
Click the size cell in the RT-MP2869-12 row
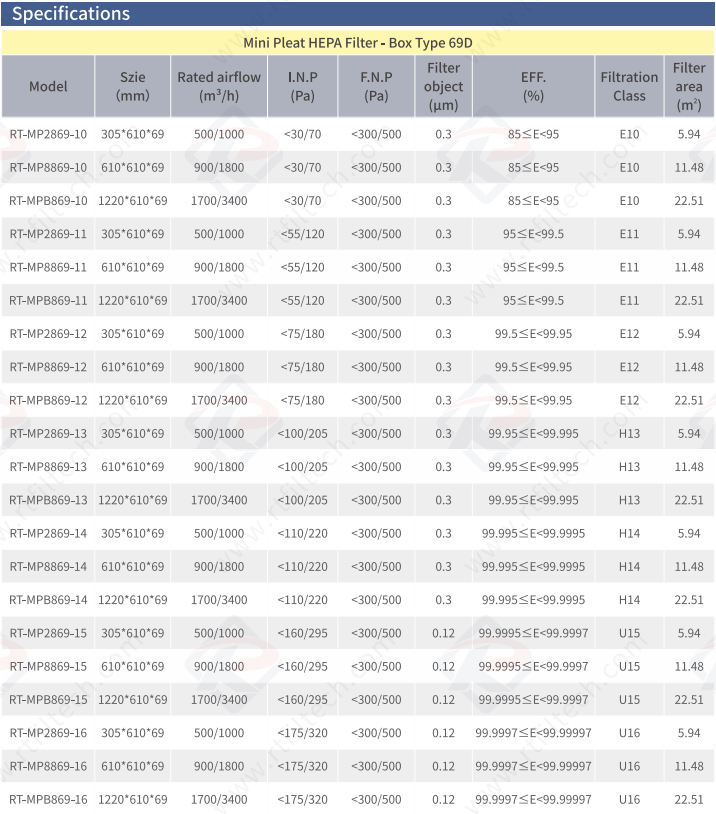coord(132,334)
